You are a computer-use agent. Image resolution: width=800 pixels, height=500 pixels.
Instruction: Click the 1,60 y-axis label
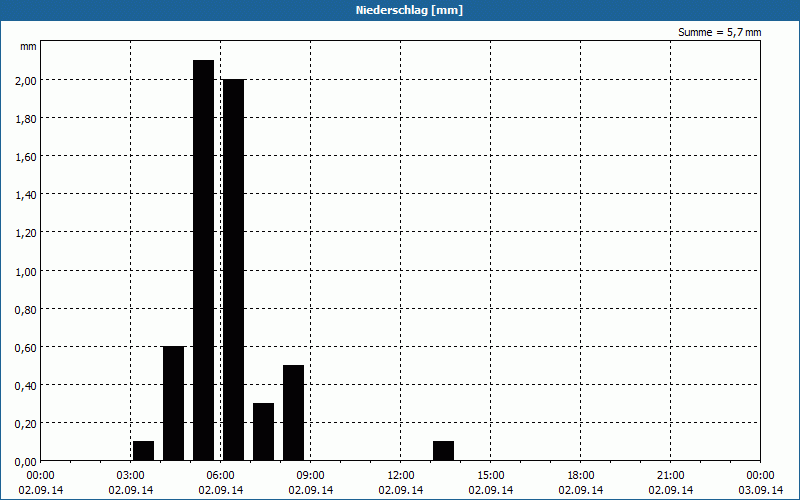coord(26,157)
